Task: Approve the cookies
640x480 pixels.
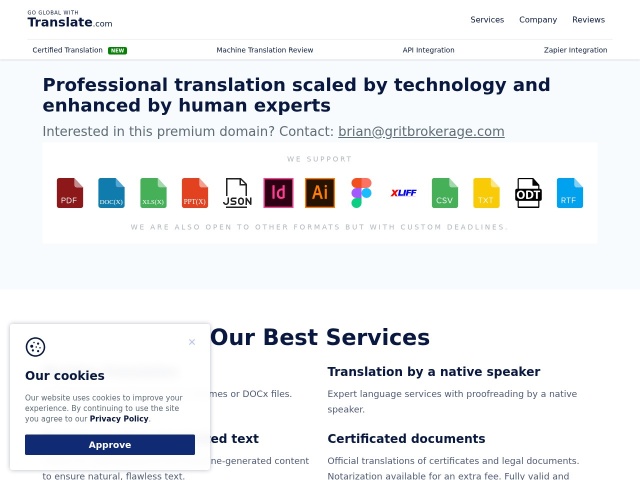Action: [x=110, y=444]
